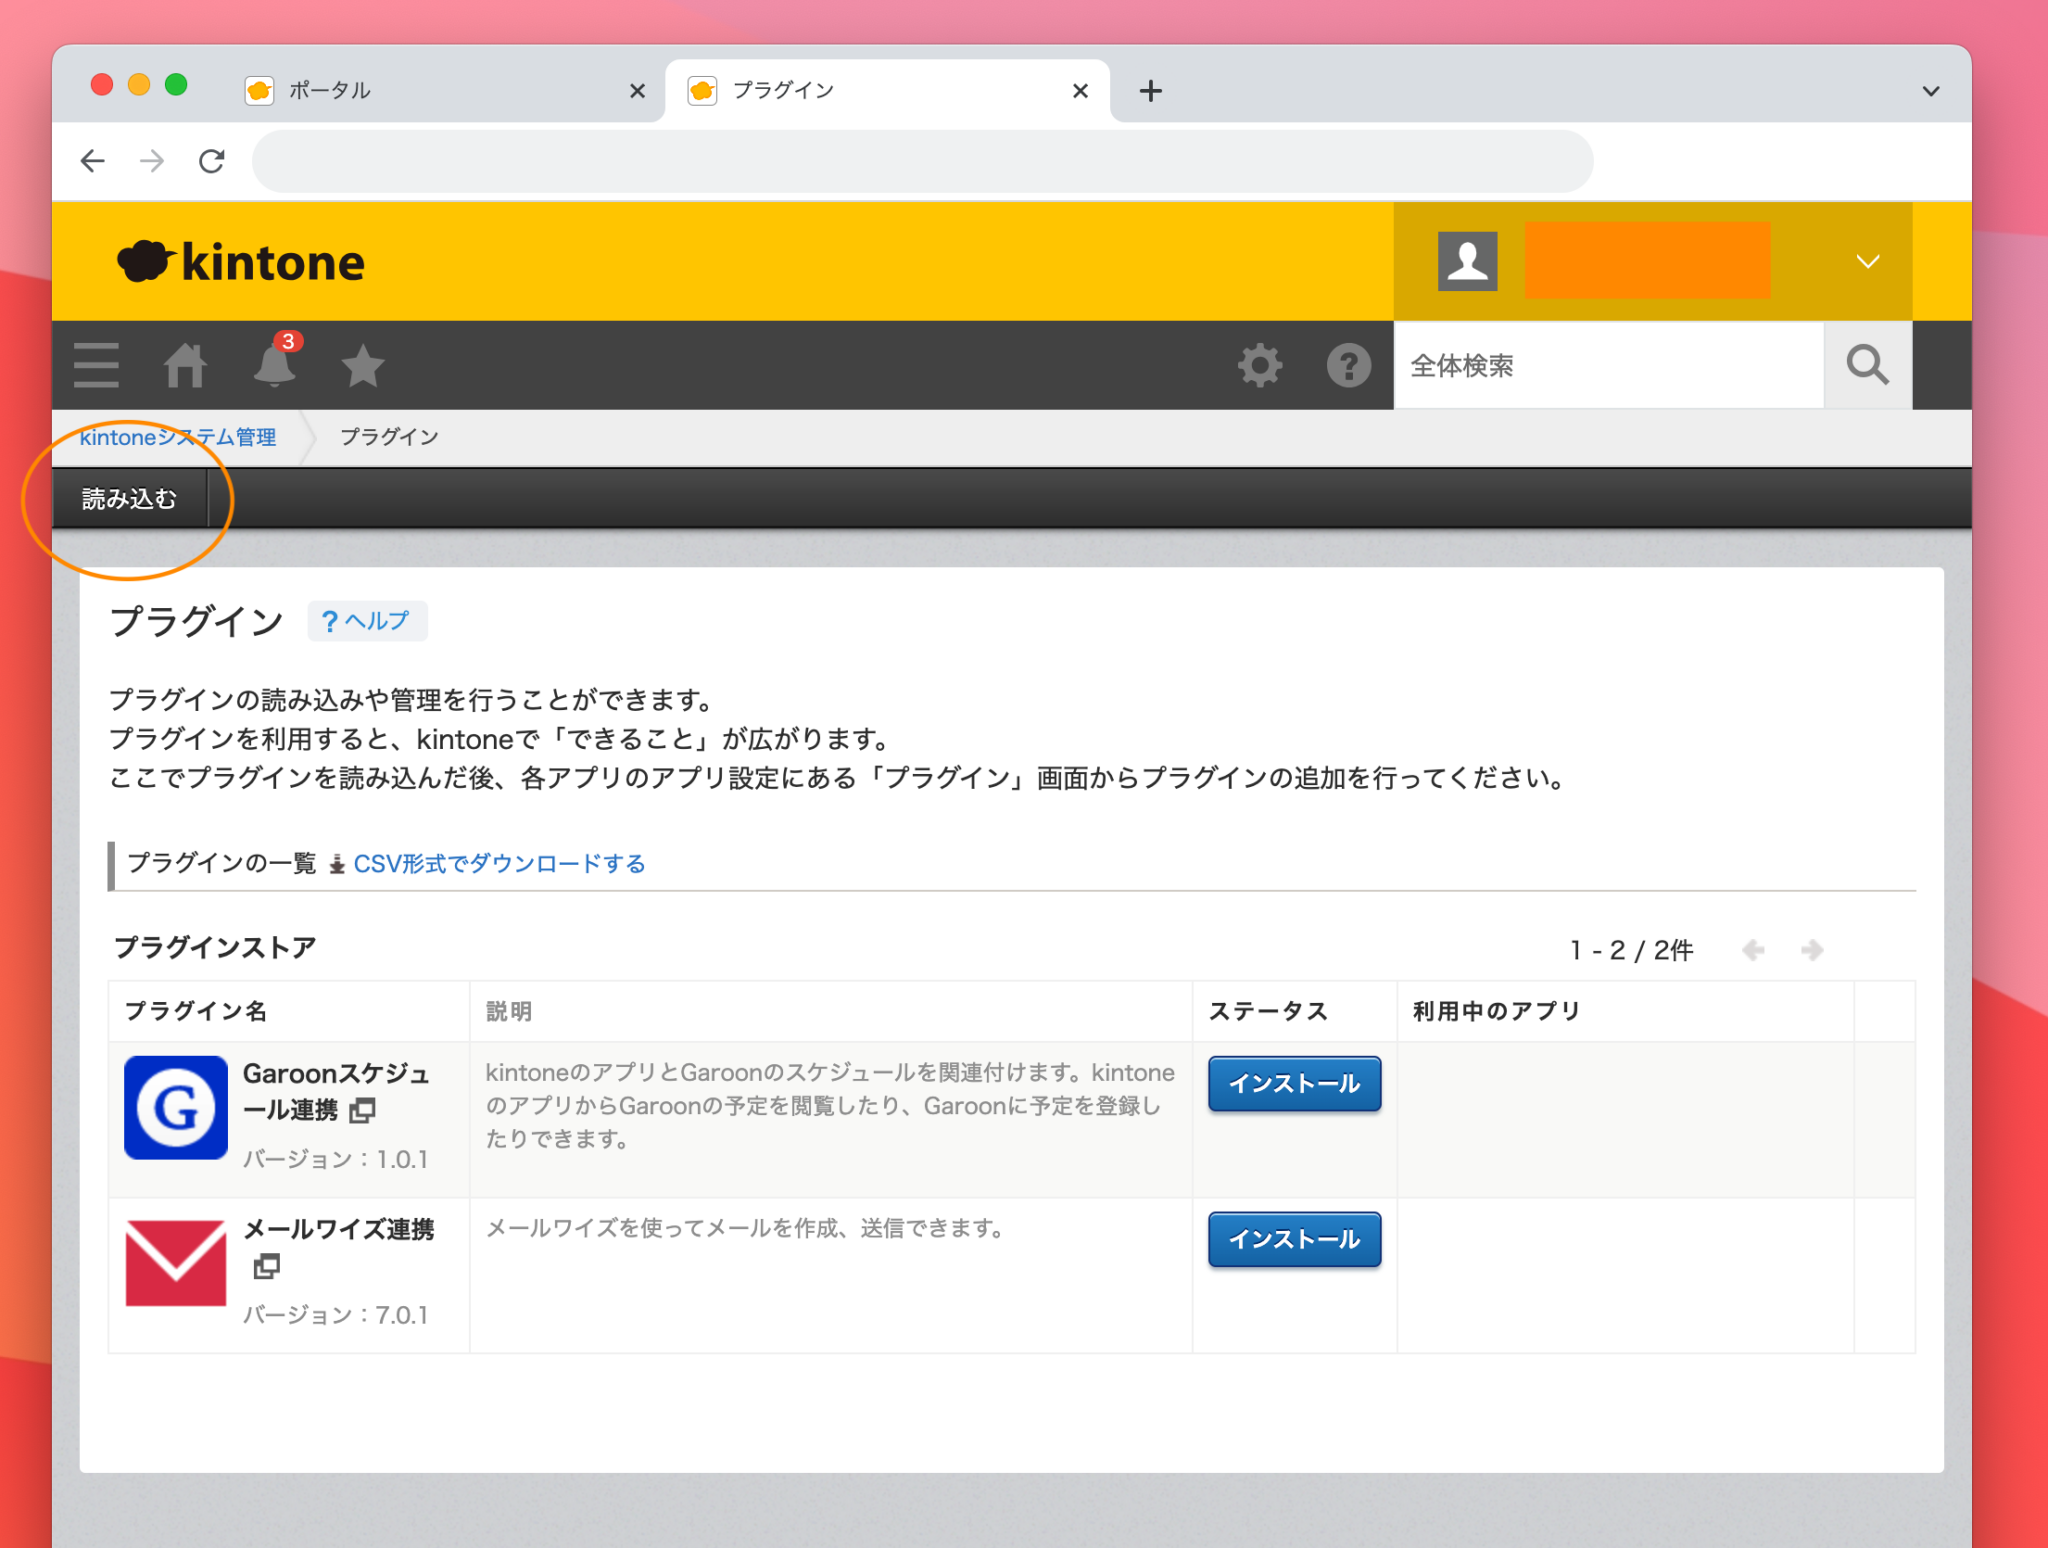Open help with the question mark icon
The width and height of the screenshot is (2048, 1548).
[1348, 365]
